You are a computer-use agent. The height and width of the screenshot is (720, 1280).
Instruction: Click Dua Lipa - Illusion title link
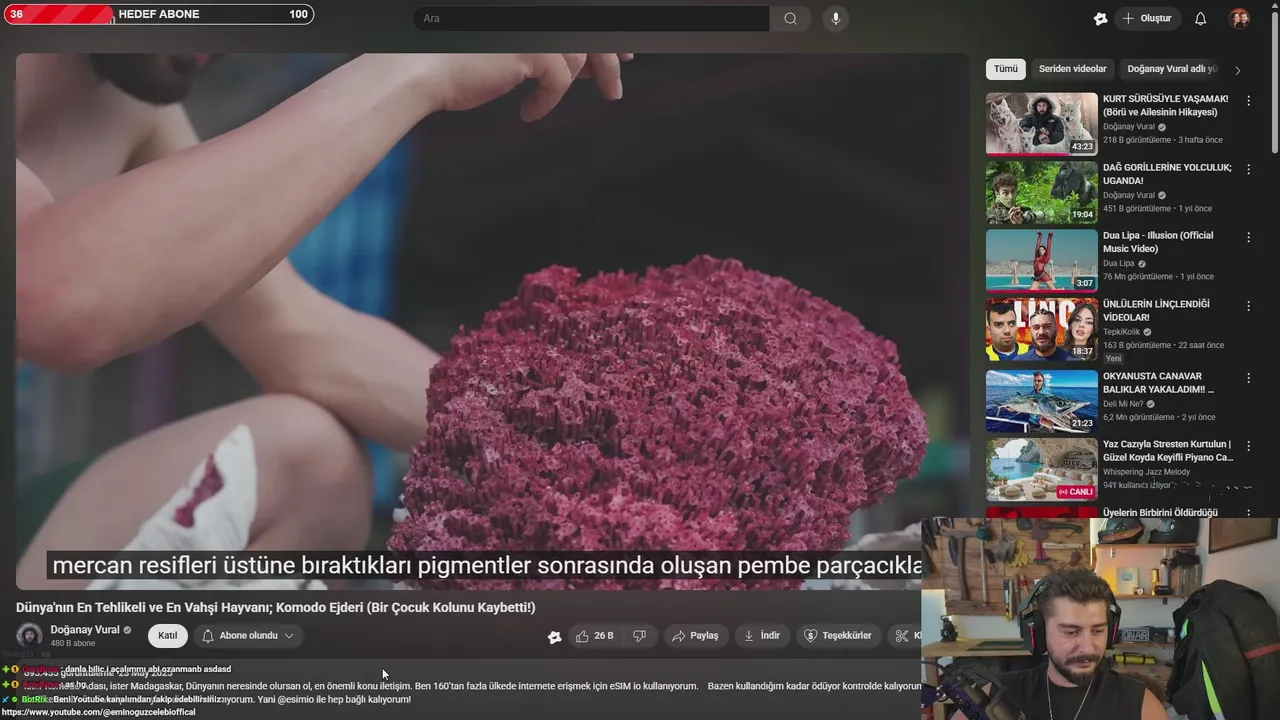[1158, 242]
